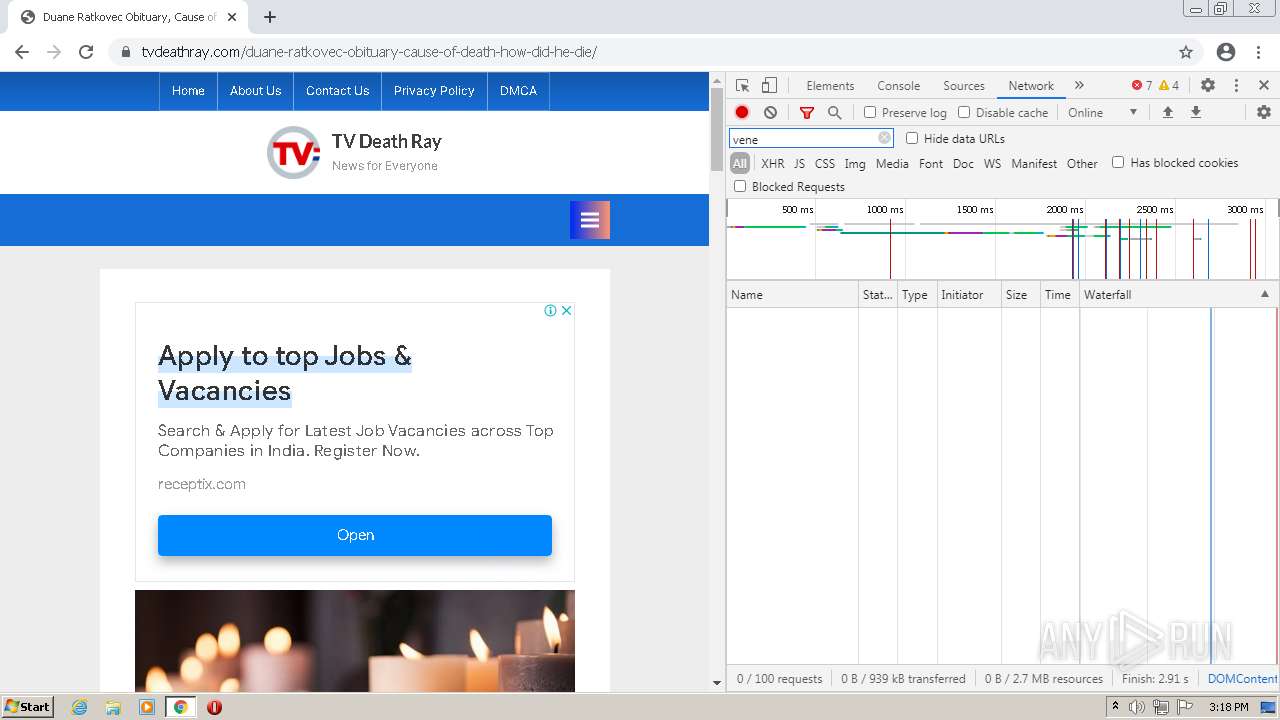
Task: Check the Blocked Requests box
Action: click(740, 186)
